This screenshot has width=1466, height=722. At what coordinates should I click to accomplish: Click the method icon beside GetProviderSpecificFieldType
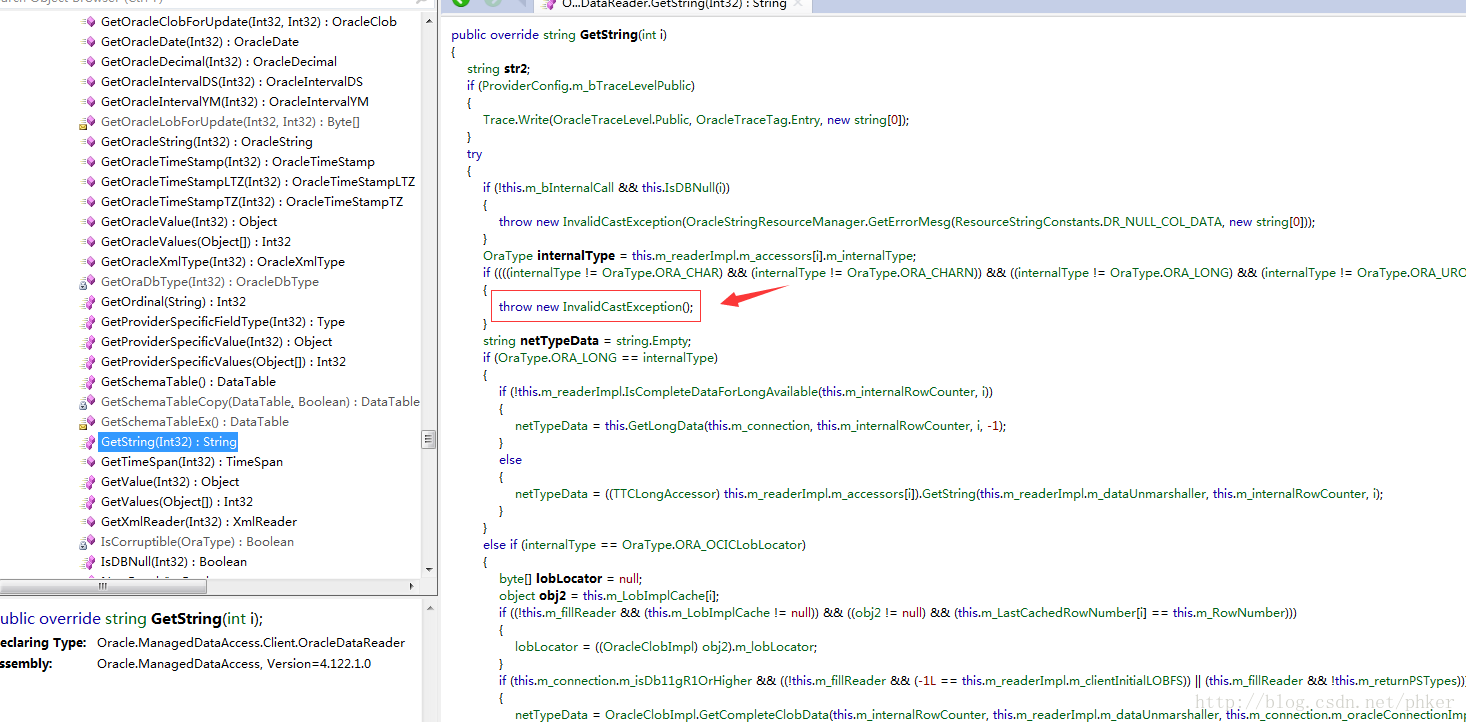(x=88, y=322)
